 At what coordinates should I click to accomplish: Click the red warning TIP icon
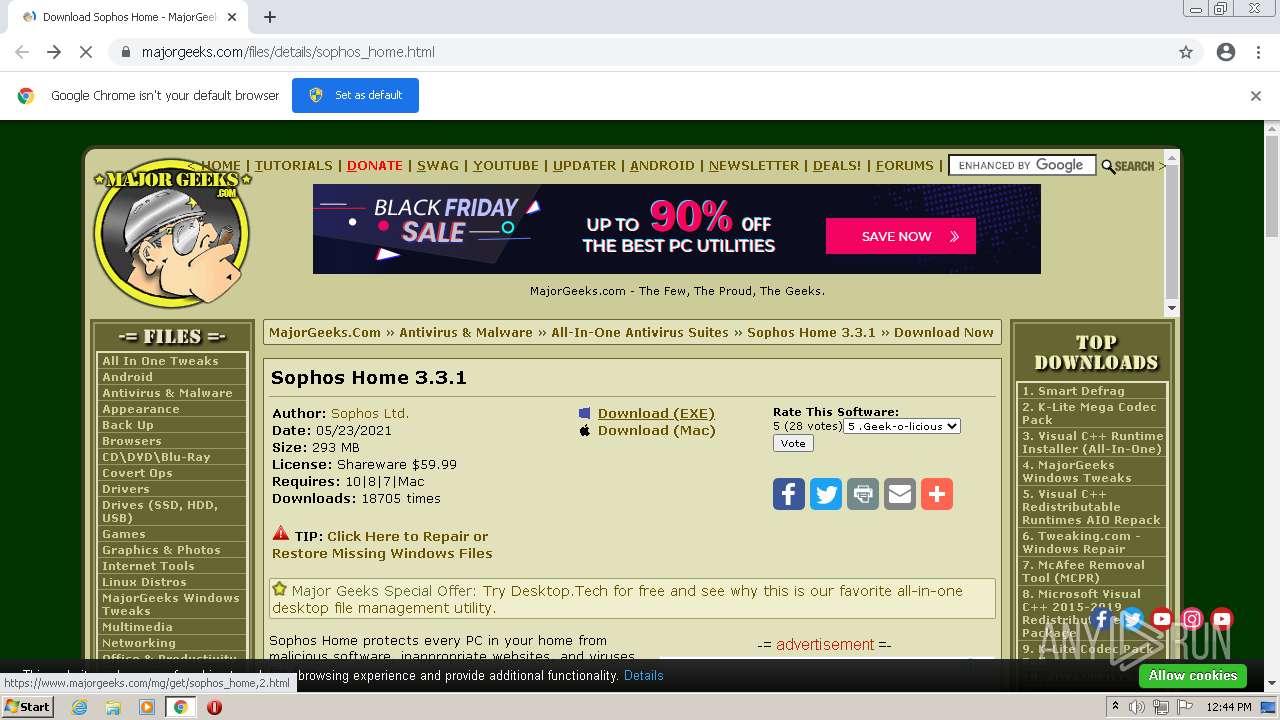click(x=281, y=535)
